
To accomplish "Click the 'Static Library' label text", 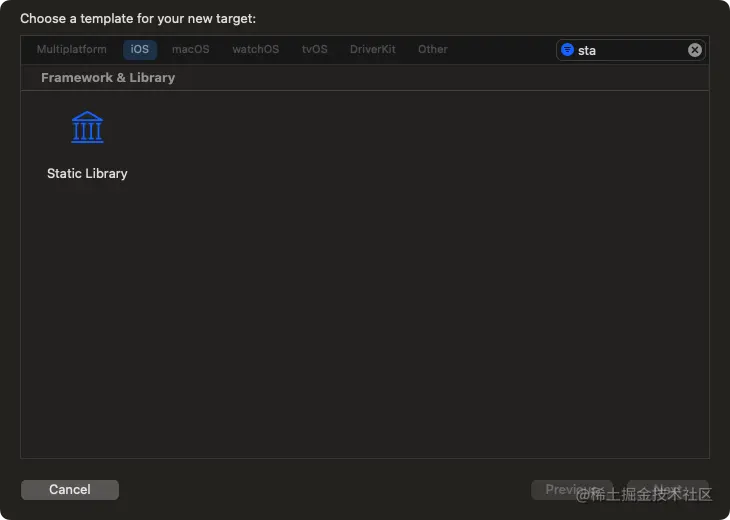I will 87,173.
